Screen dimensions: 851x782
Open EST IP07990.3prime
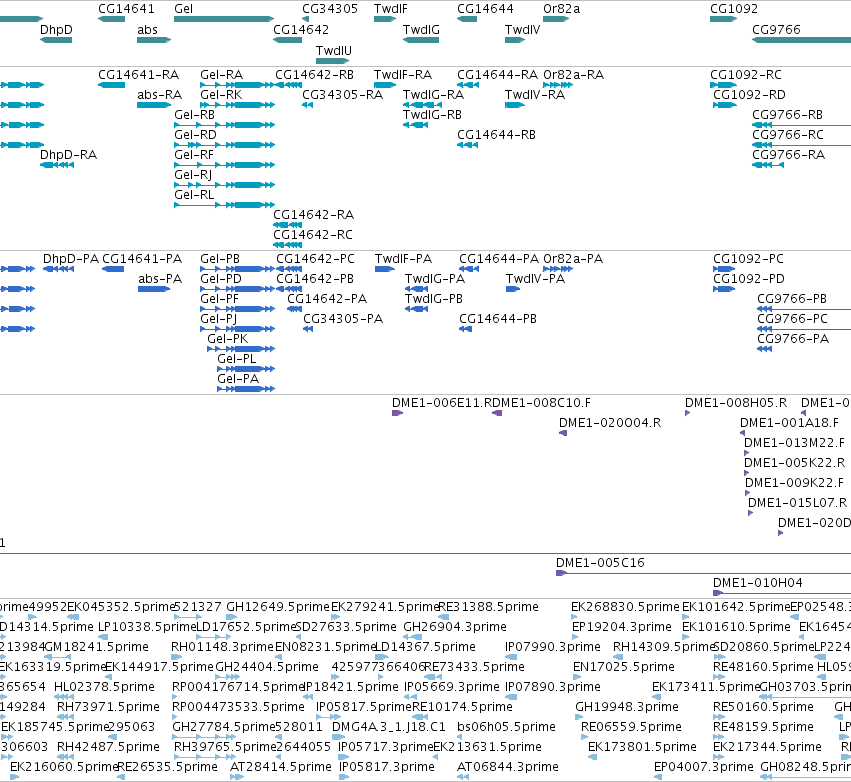point(552,647)
